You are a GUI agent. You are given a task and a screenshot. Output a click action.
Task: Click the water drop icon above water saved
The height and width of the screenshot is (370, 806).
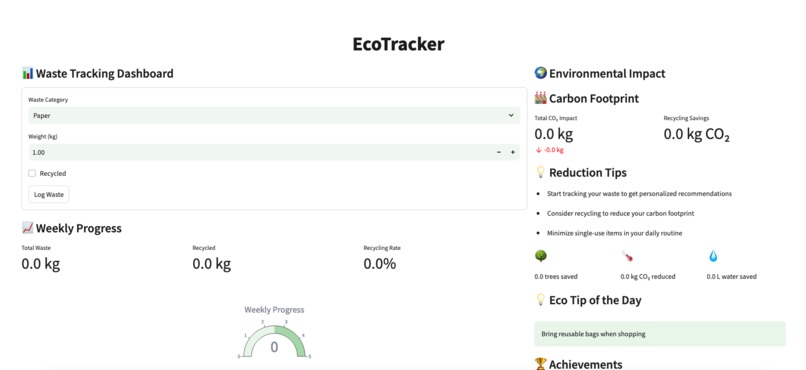pos(713,256)
